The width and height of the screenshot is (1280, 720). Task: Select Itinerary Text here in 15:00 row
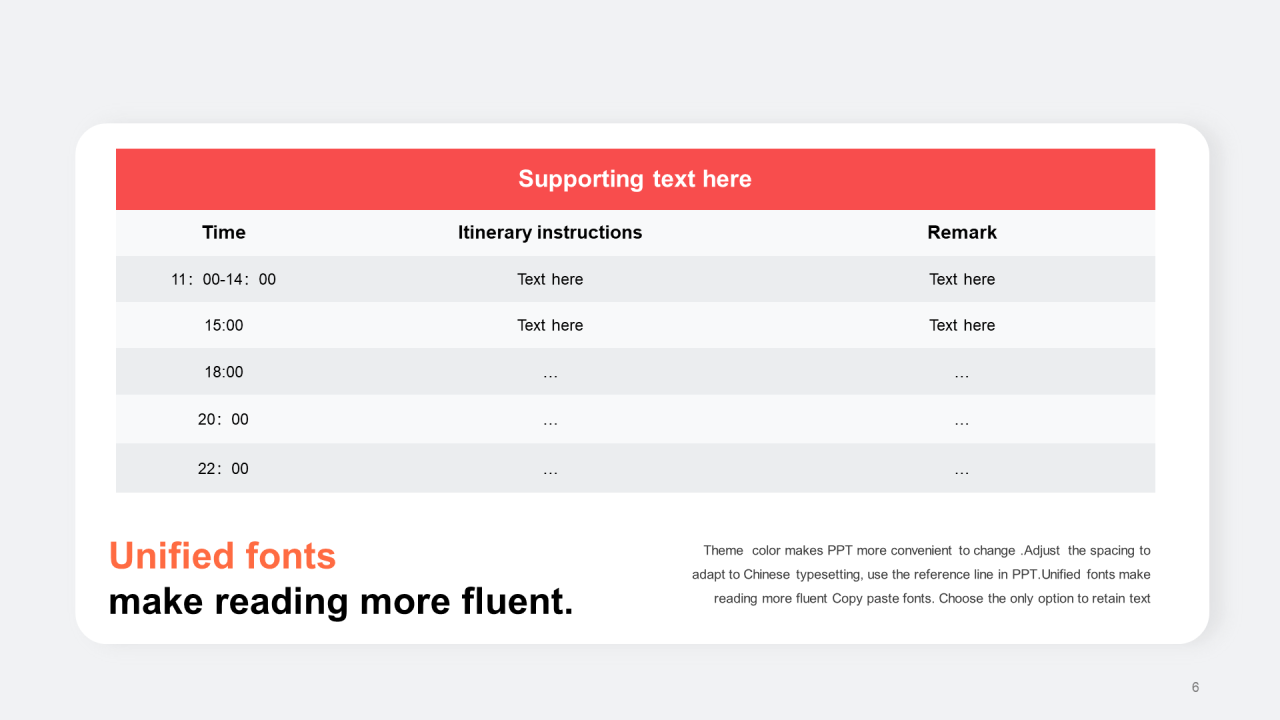pos(550,325)
